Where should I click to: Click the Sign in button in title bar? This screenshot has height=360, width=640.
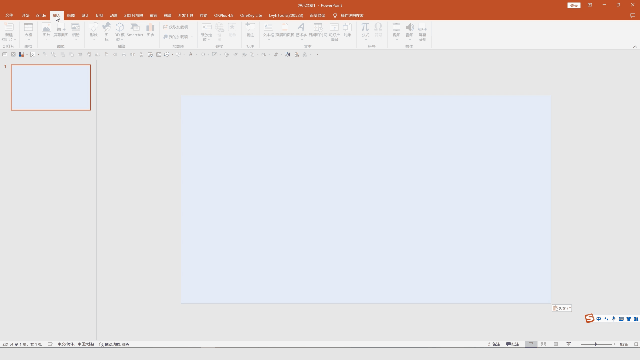pyautogui.click(x=574, y=5)
